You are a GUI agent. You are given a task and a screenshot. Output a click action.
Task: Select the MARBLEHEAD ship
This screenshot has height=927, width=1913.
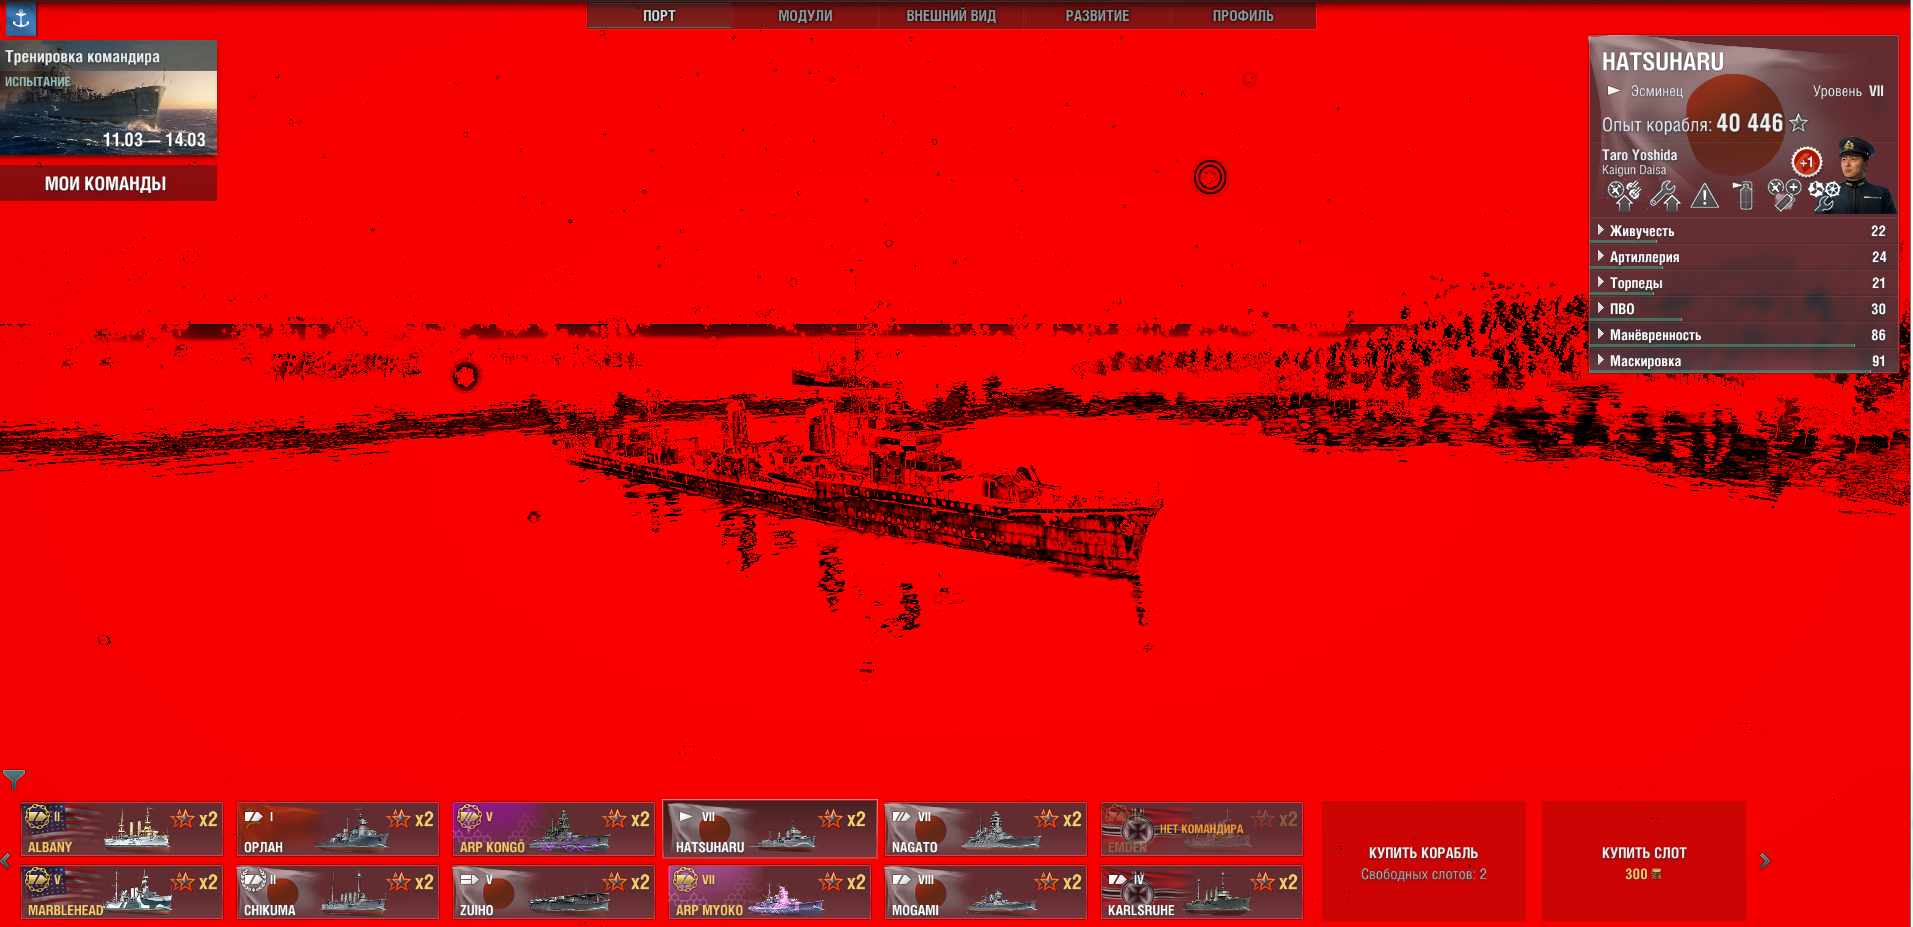[x=122, y=892]
